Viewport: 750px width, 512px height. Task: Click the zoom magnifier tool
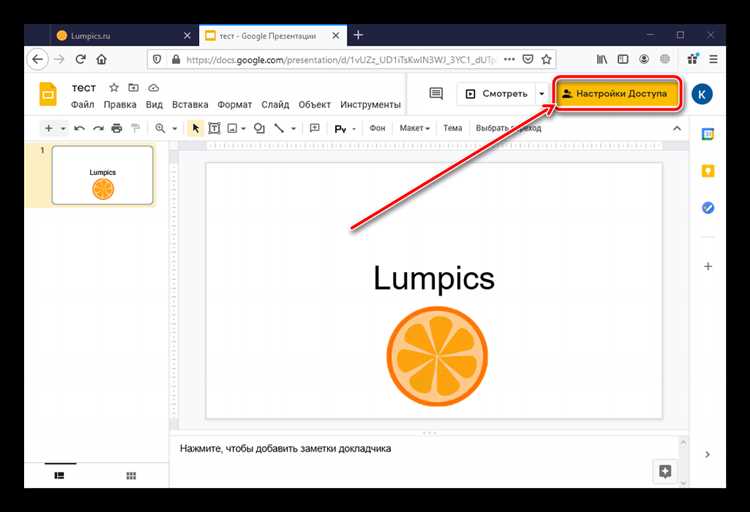tap(160, 128)
